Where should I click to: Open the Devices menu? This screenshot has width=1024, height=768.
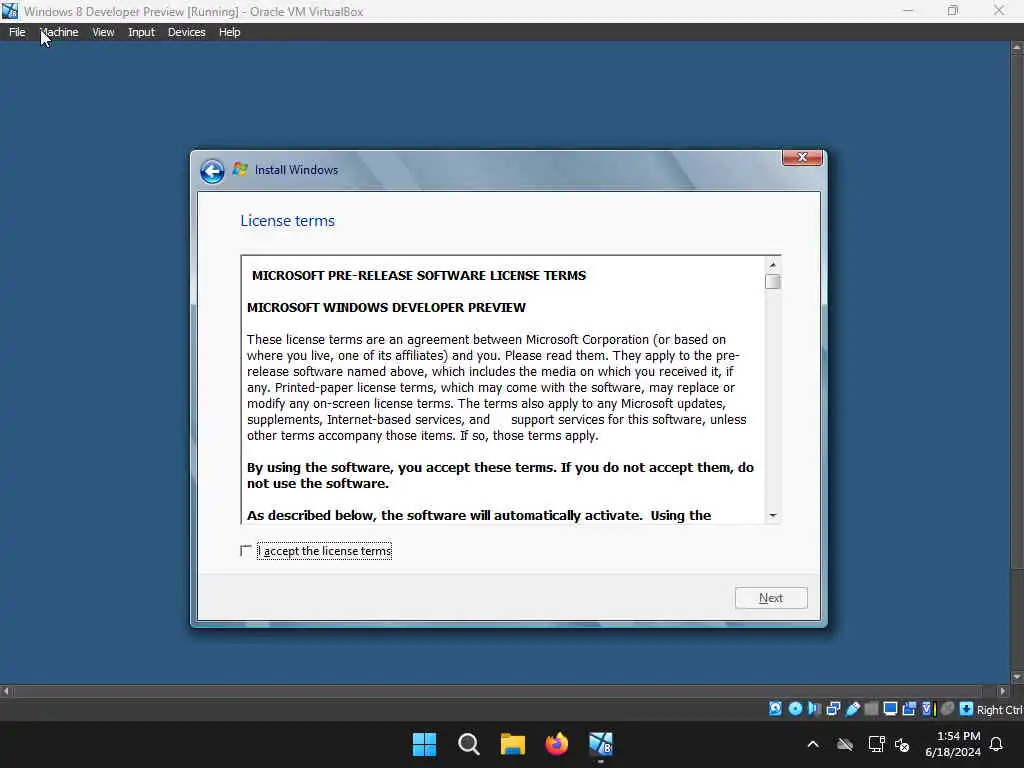186,32
